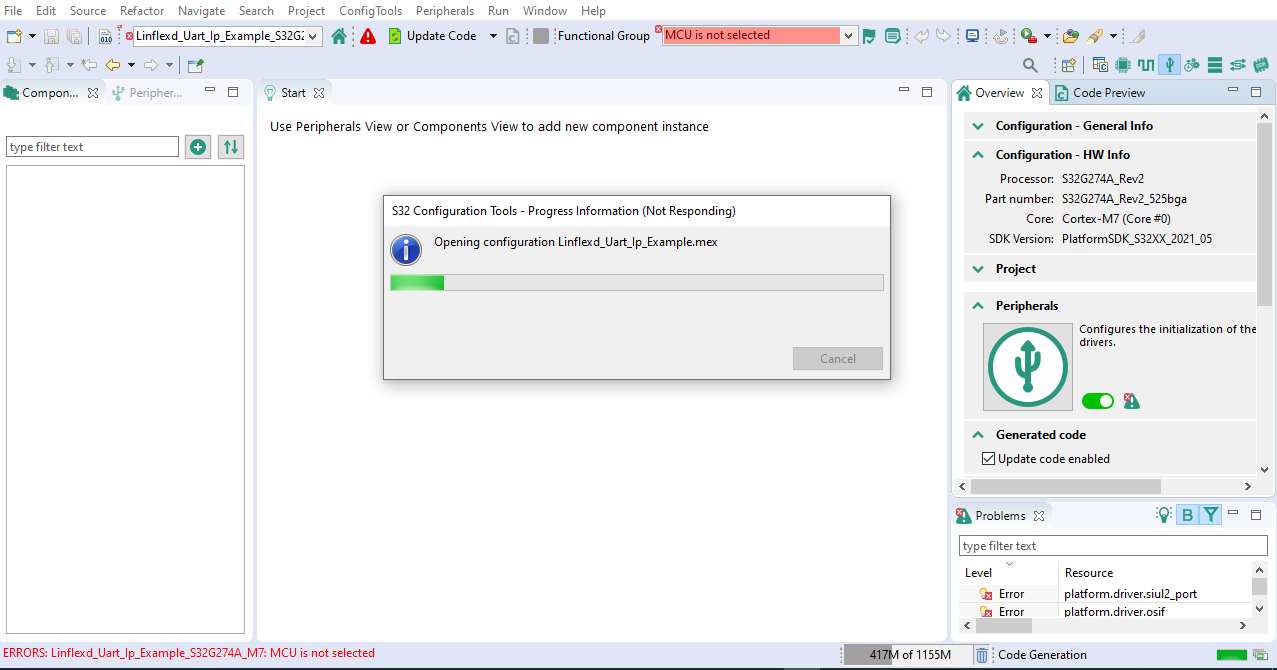This screenshot has height=670, width=1277.
Task: Click the Functional Group label in toolbar
Action: 604,36
